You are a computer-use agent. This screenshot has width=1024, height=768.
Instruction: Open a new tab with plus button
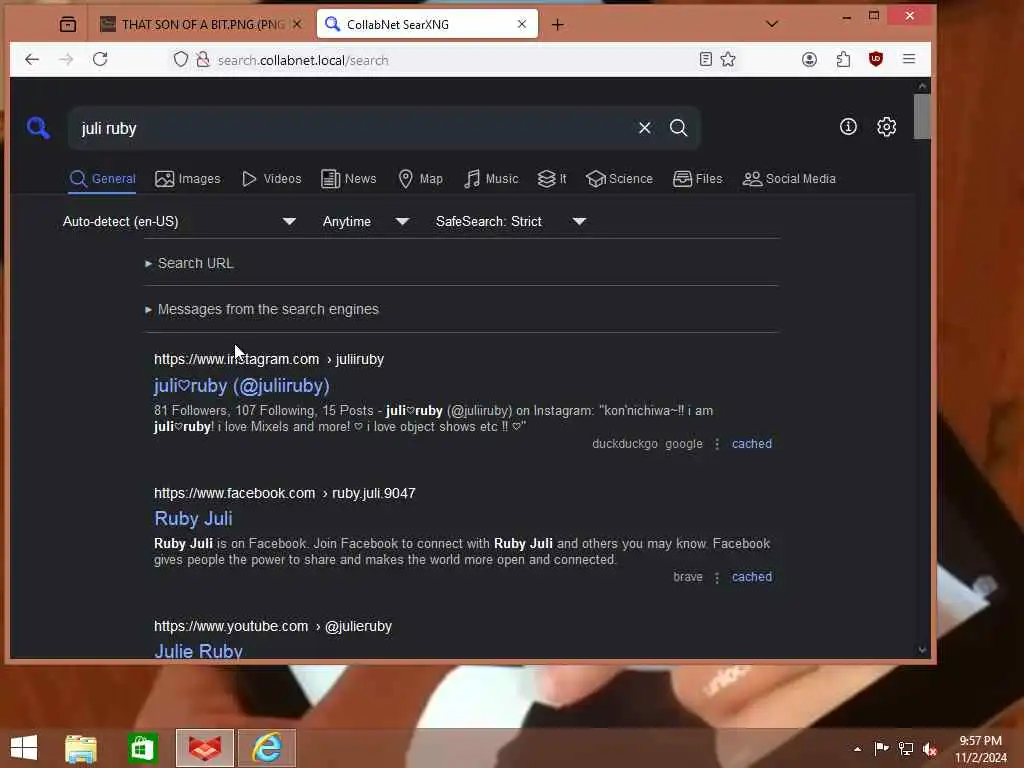click(557, 25)
